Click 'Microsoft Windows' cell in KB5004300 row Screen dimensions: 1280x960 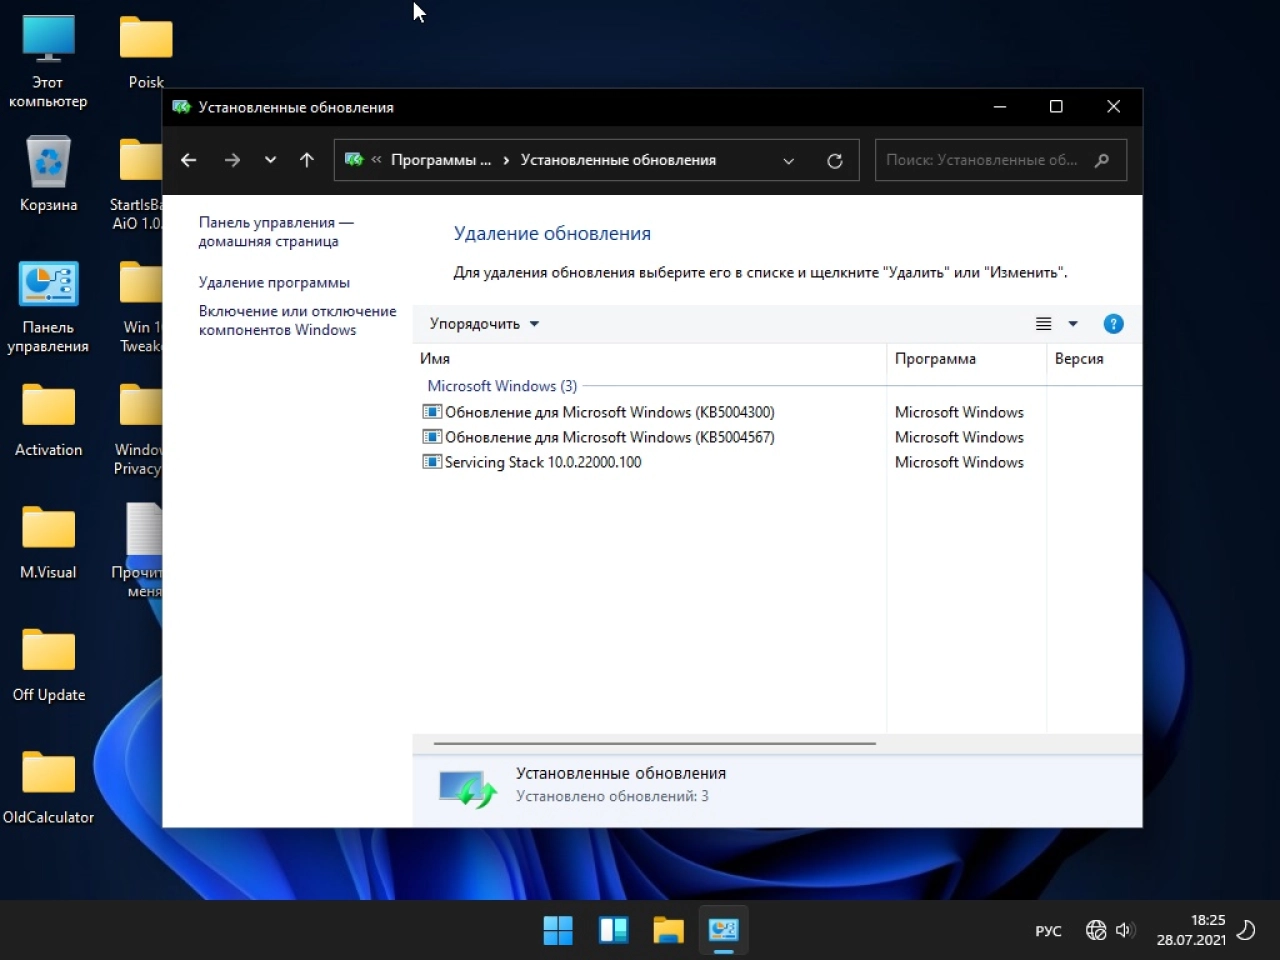pos(959,412)
